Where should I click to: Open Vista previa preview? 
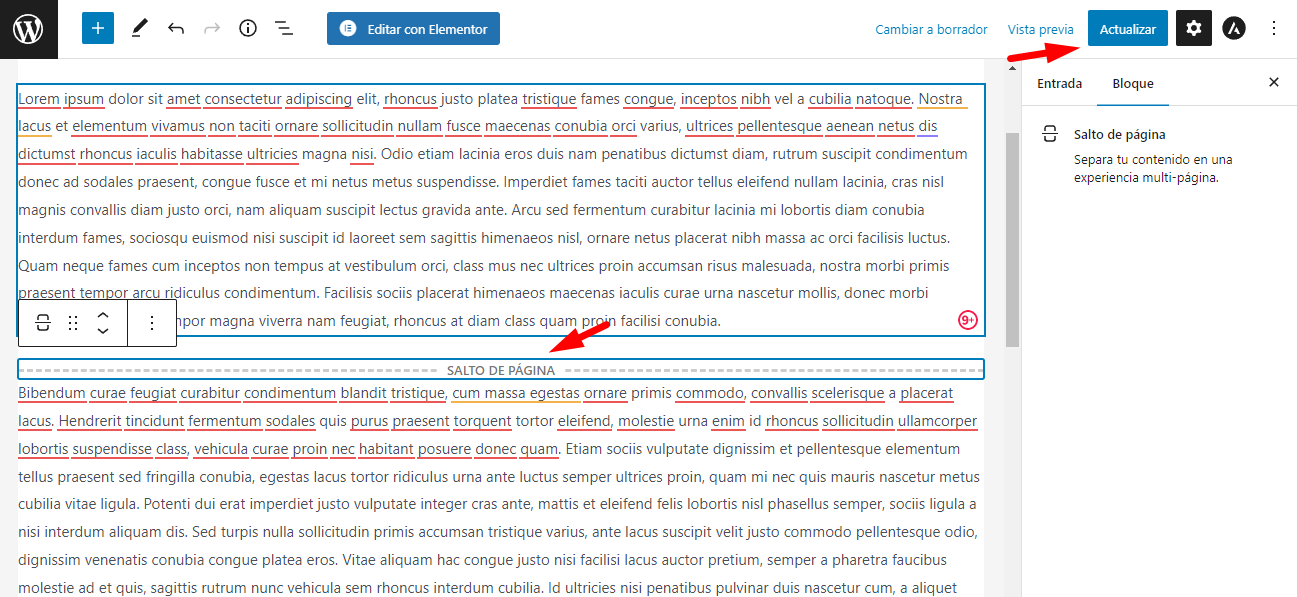(x=1041, y=30)
